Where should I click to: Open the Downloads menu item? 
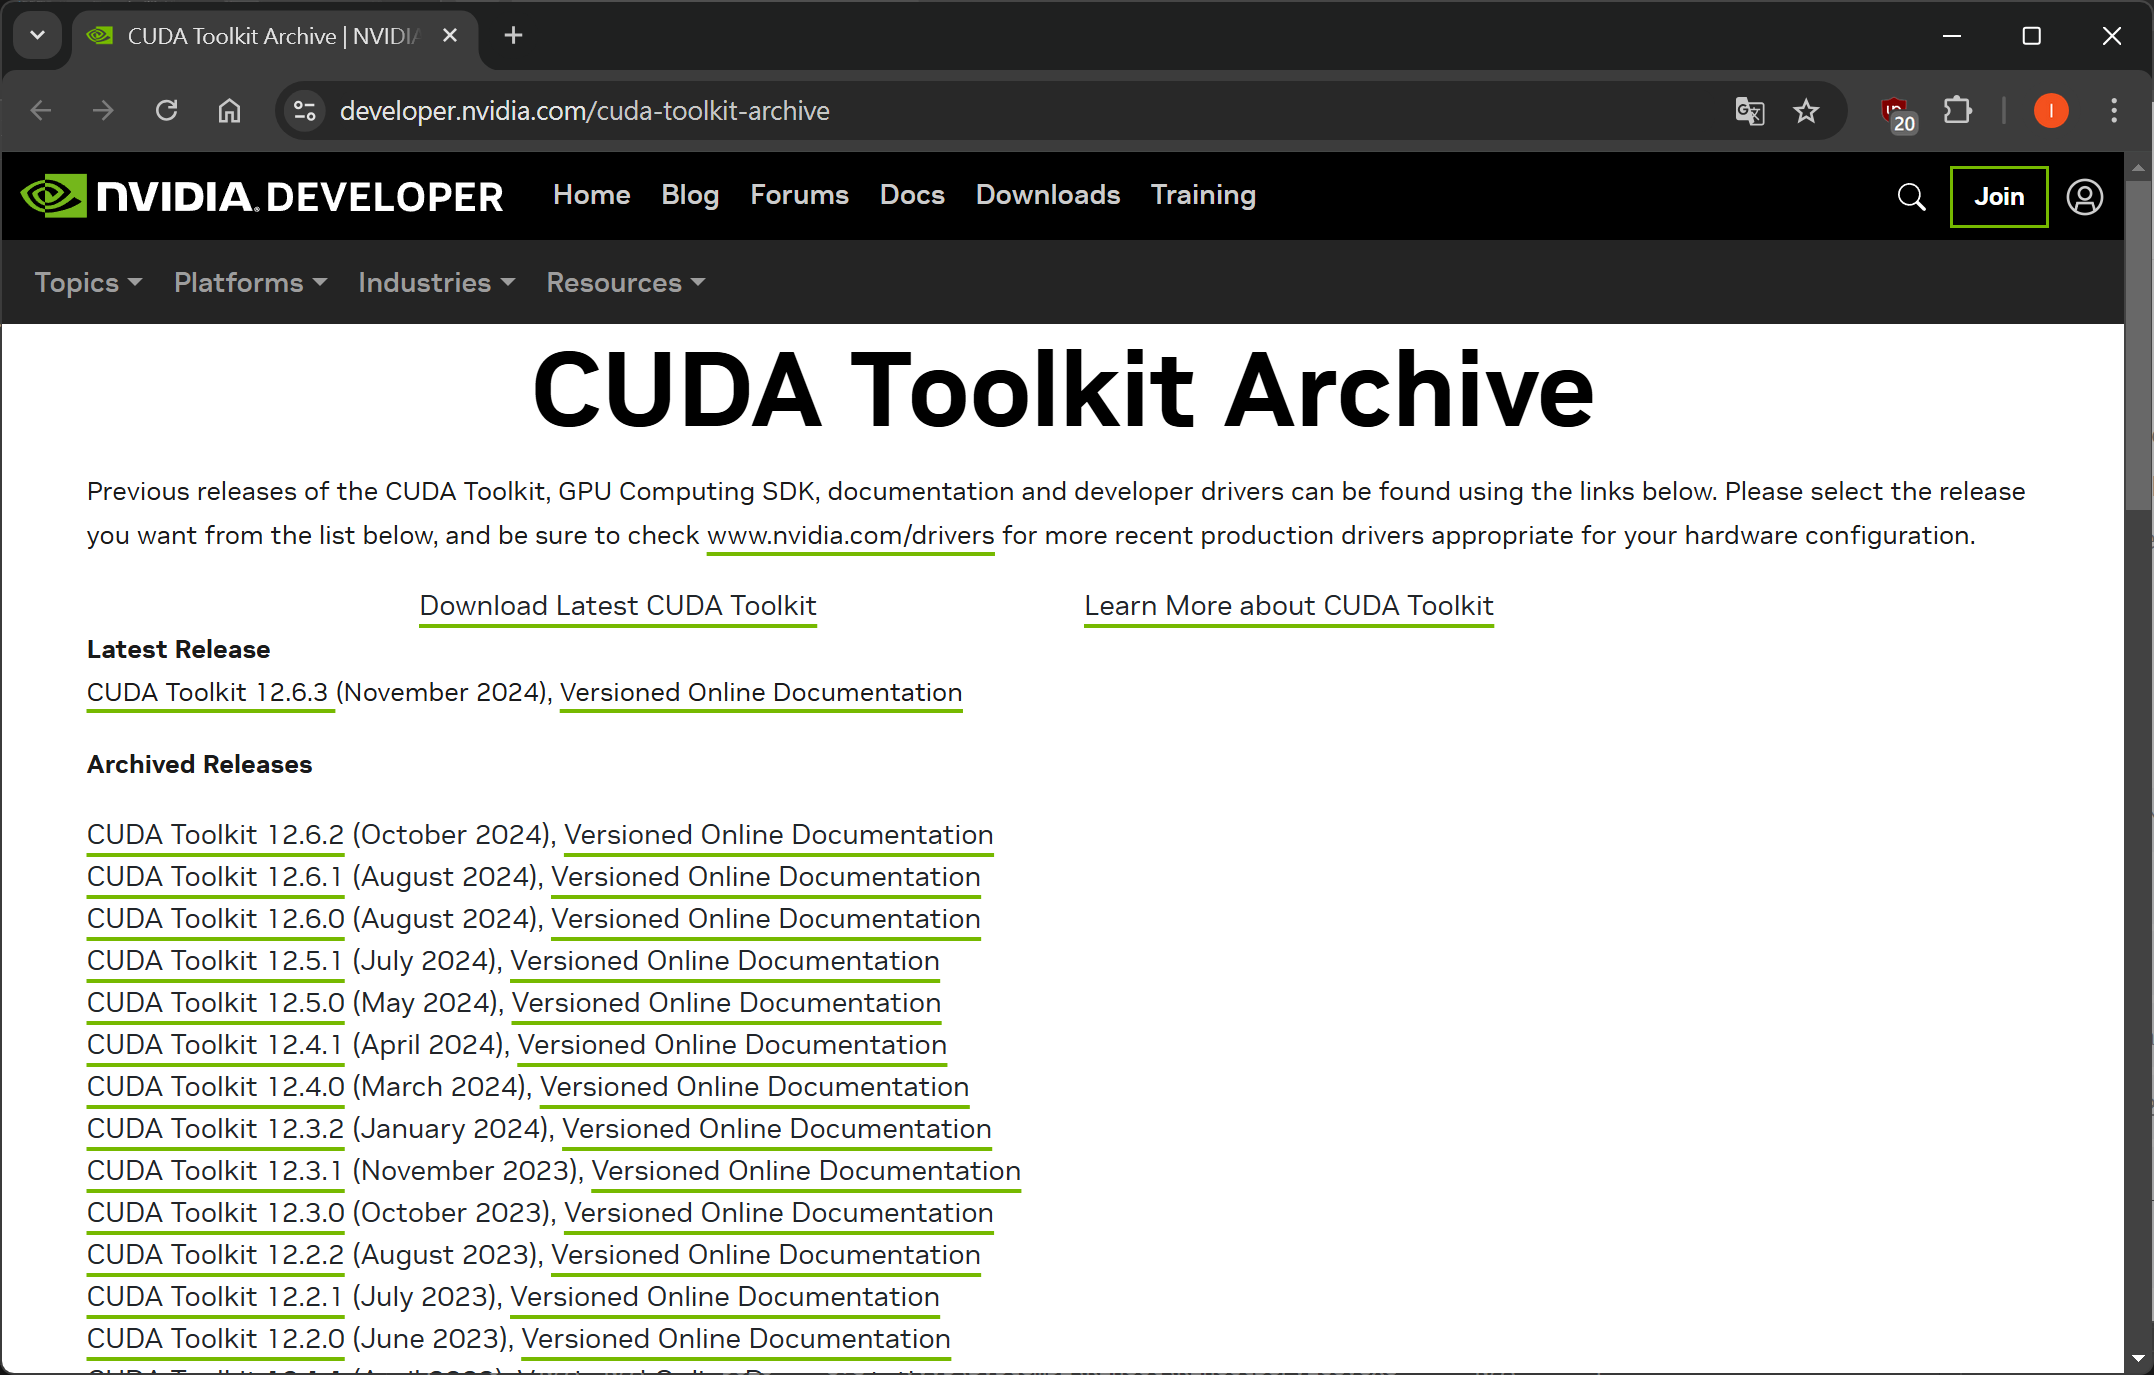1047,195
